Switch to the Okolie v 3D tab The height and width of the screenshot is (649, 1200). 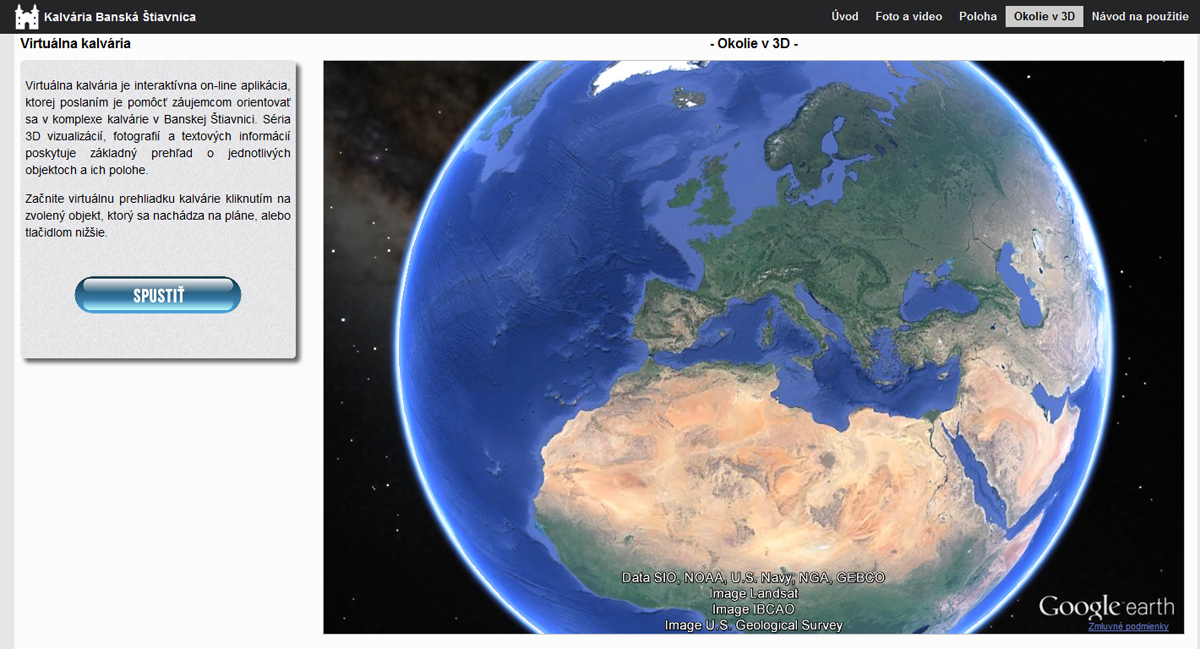tap(1044, 16)
